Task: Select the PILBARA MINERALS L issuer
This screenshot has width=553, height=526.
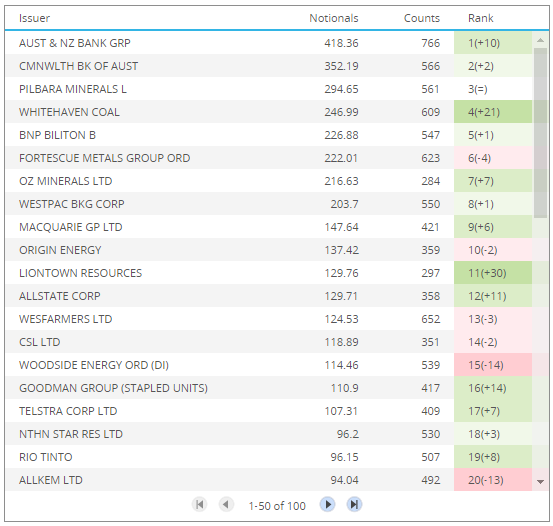Action: point(73,89)
